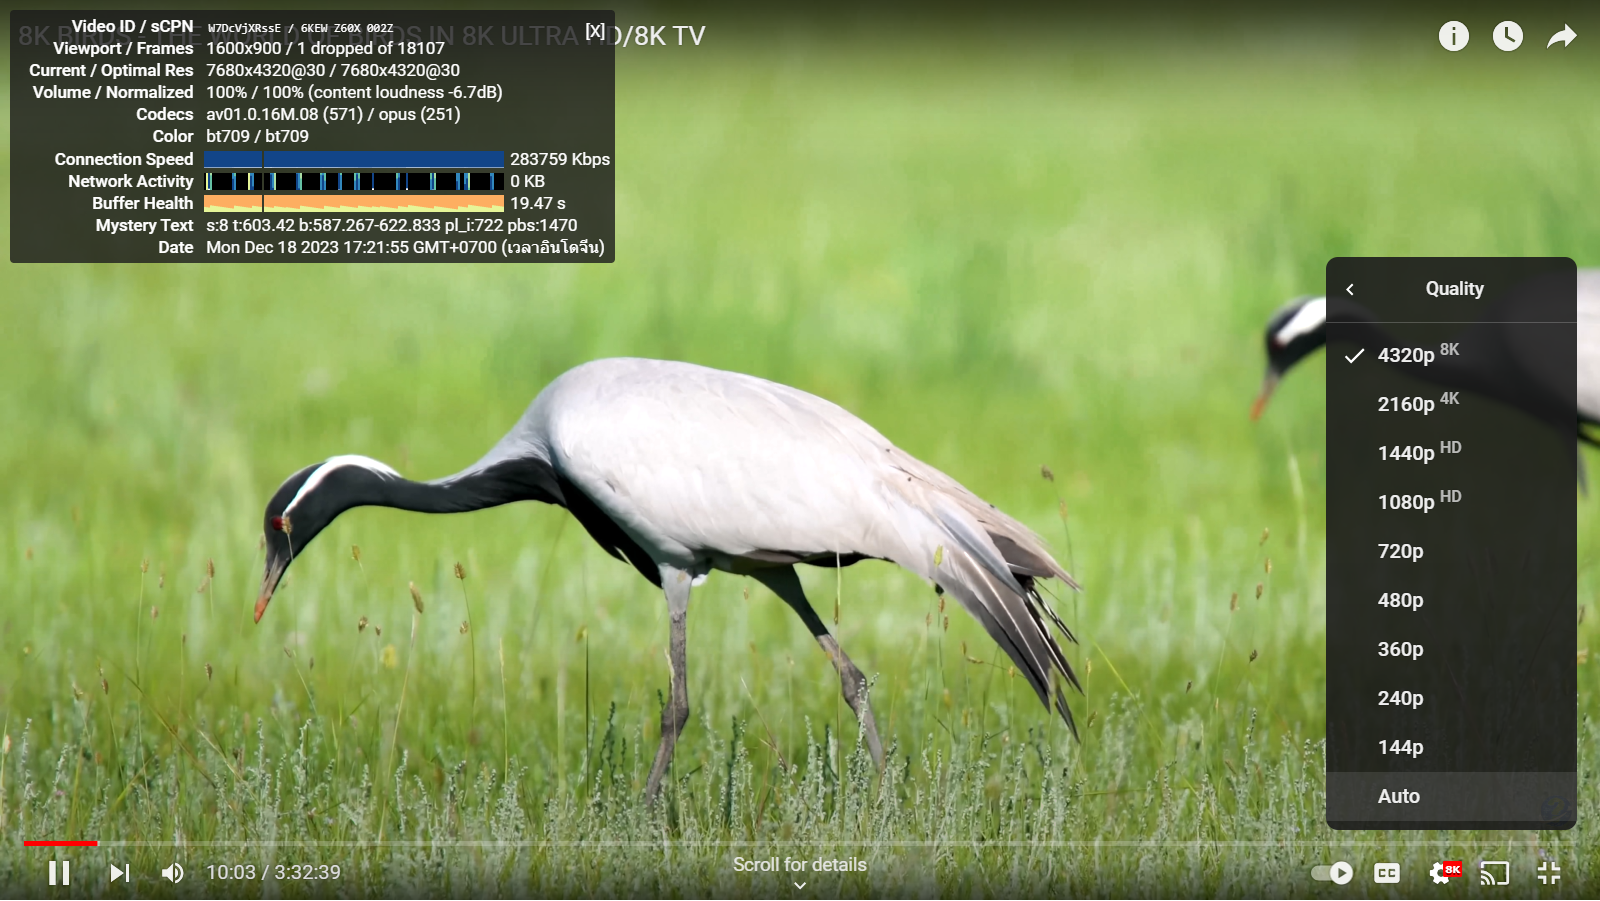This screenshot has width=1600, height=901.
Task: Turn on closed captions
Action: [x=1387, y=873]
